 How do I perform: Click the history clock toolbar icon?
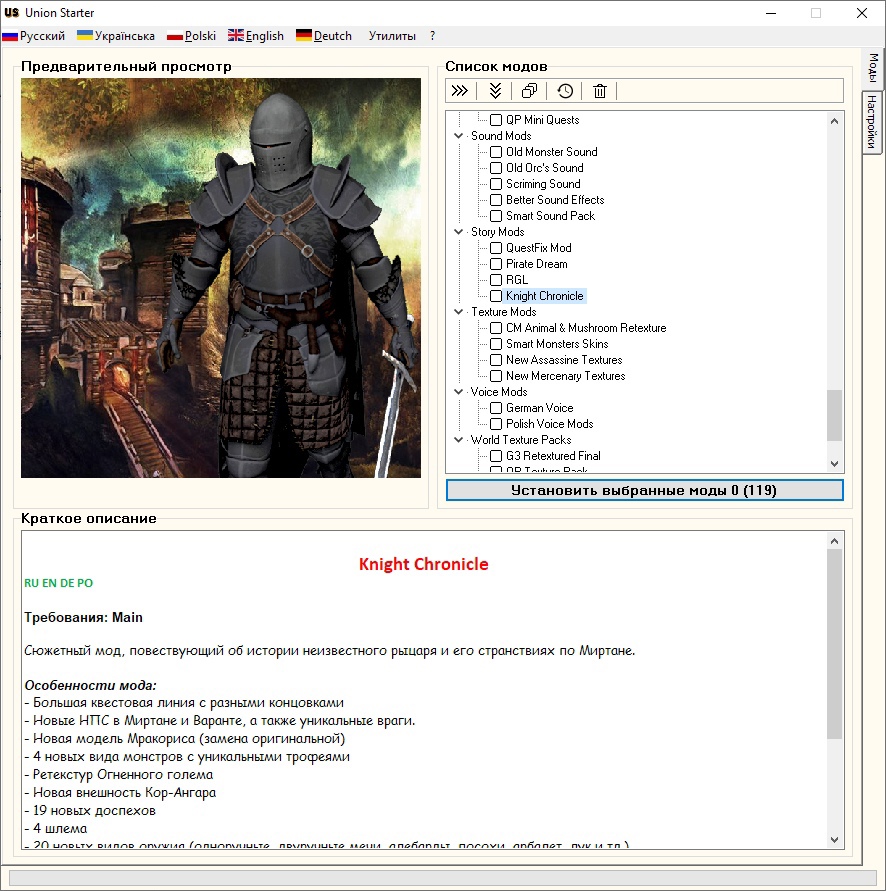565,91
